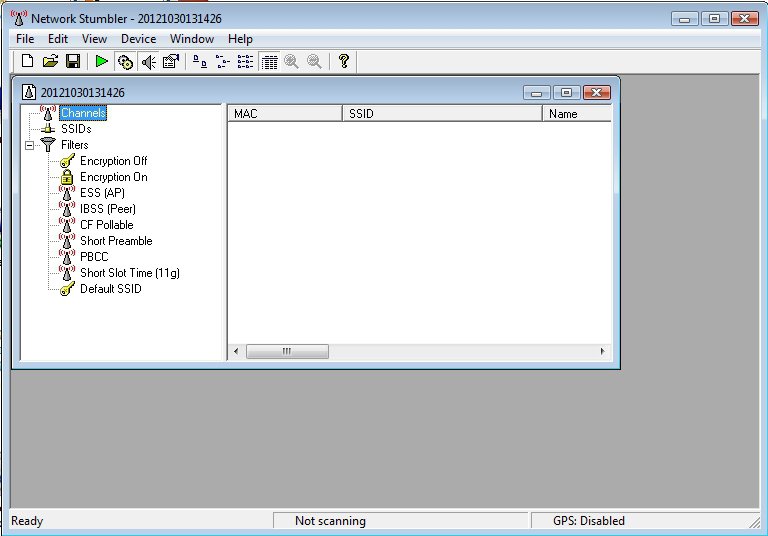Select the SSIDs tree node
Screen dimensions: 768x536
[76, 129]
